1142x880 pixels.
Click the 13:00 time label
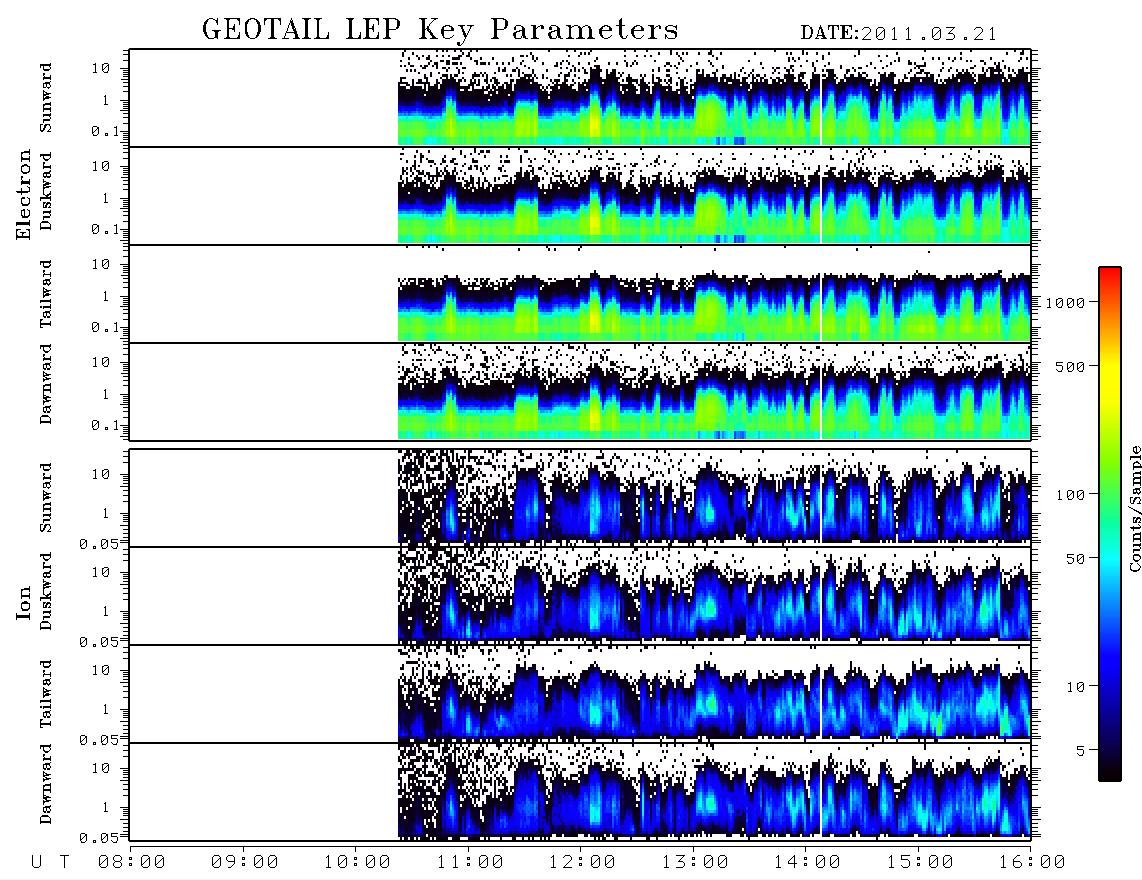(695, 862)
